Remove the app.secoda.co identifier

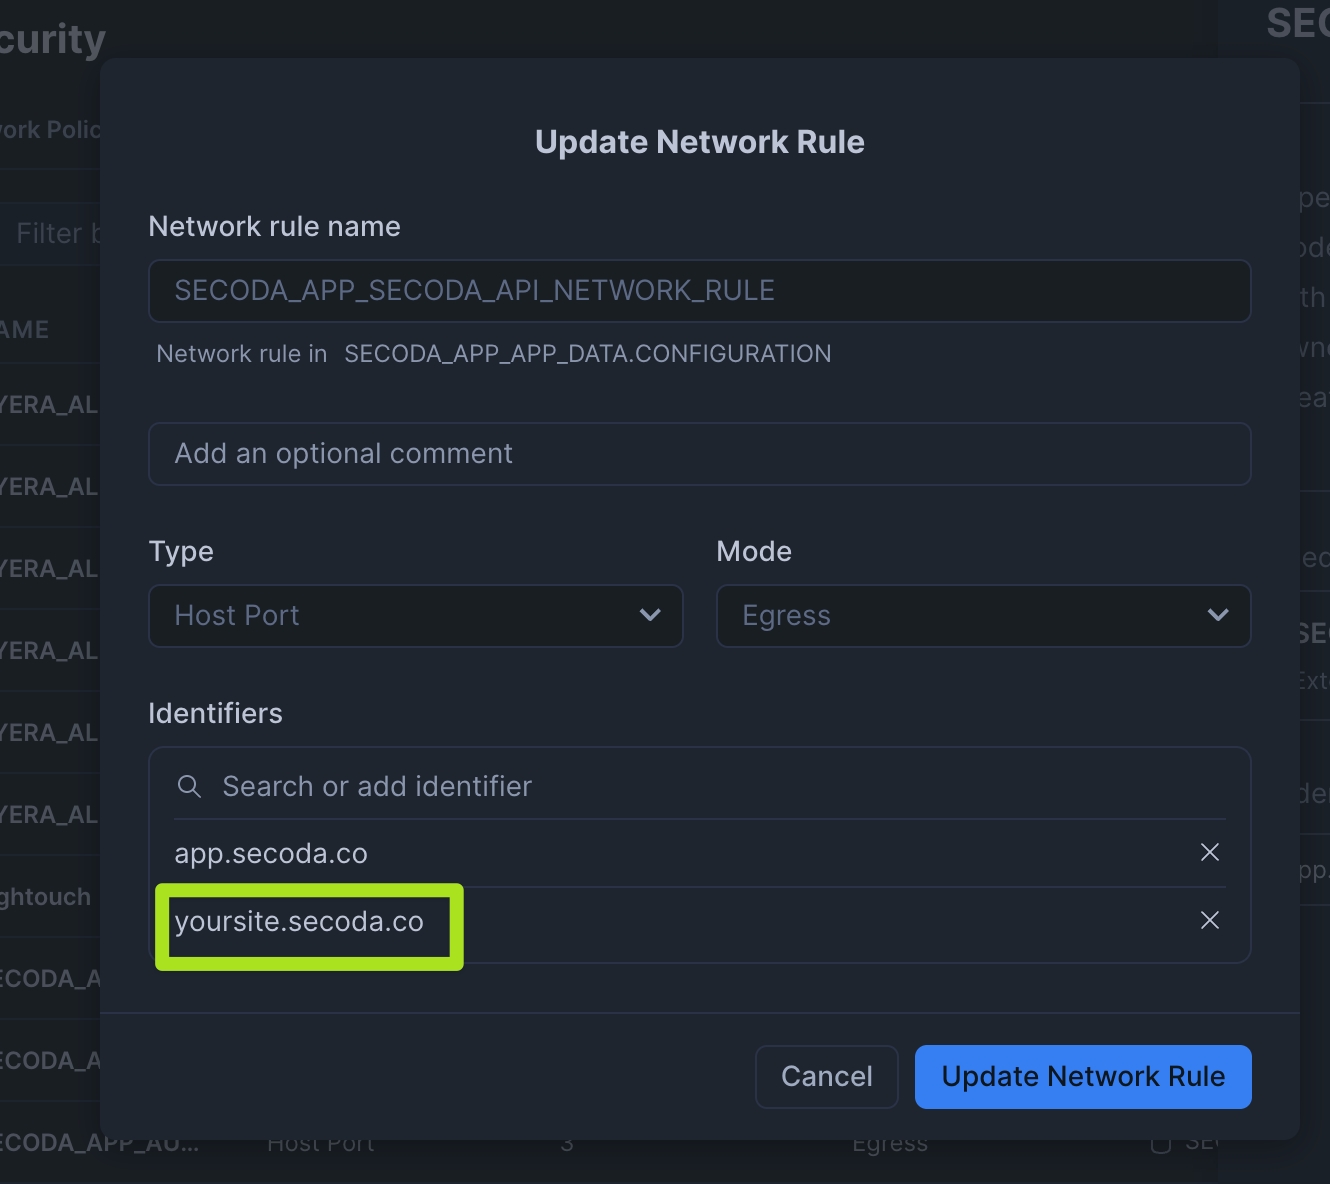[1209, 852]
